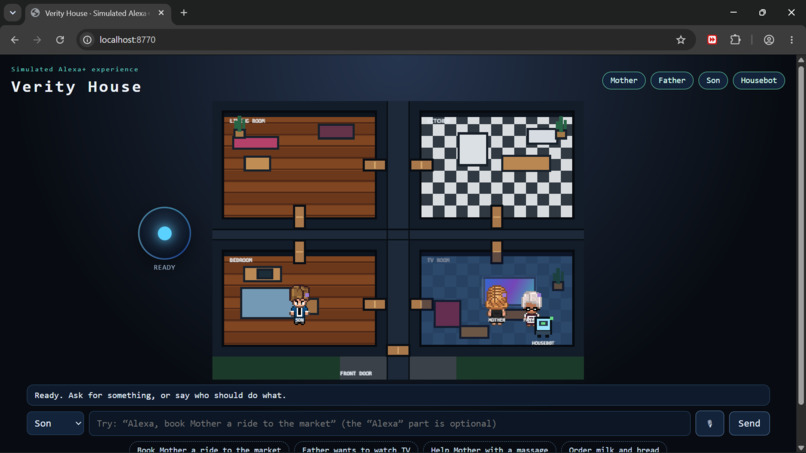View site information for localhost

(x=87, y=40)
